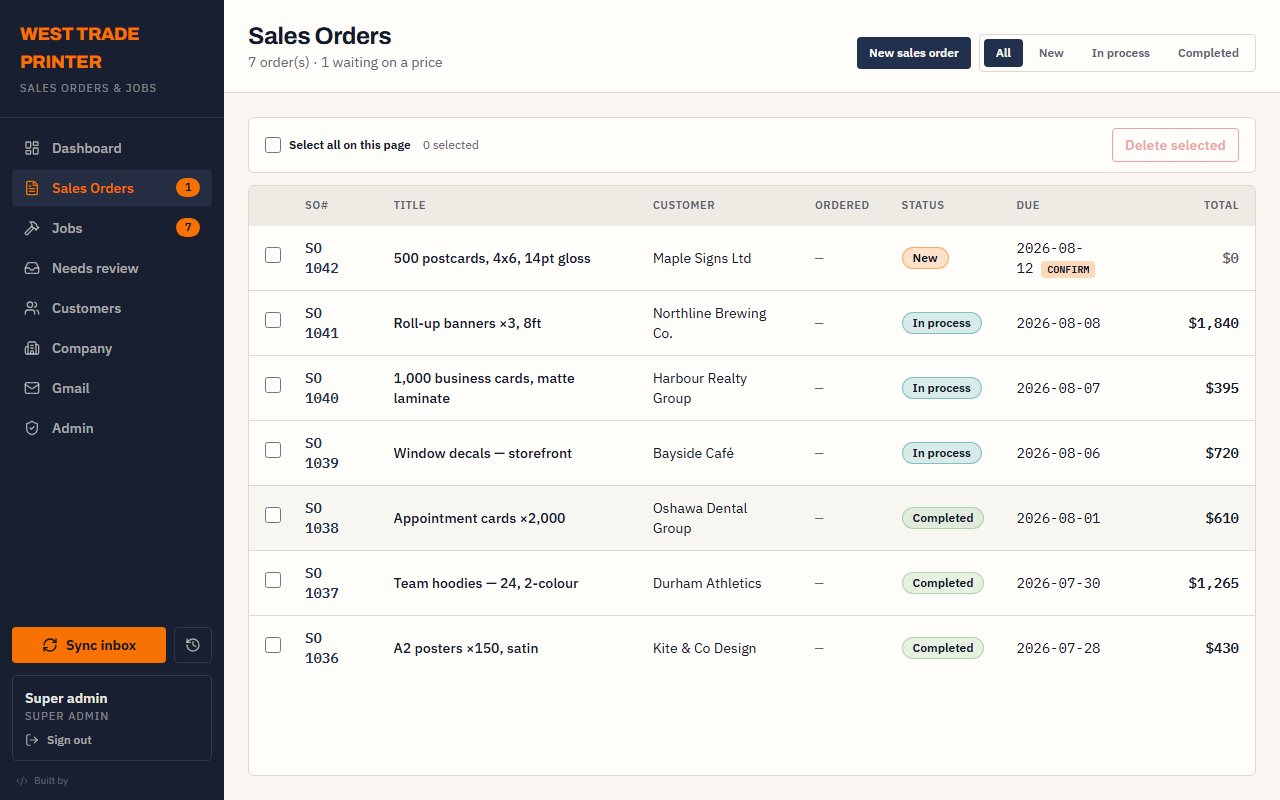Open the Needs review section

(112, 268)
